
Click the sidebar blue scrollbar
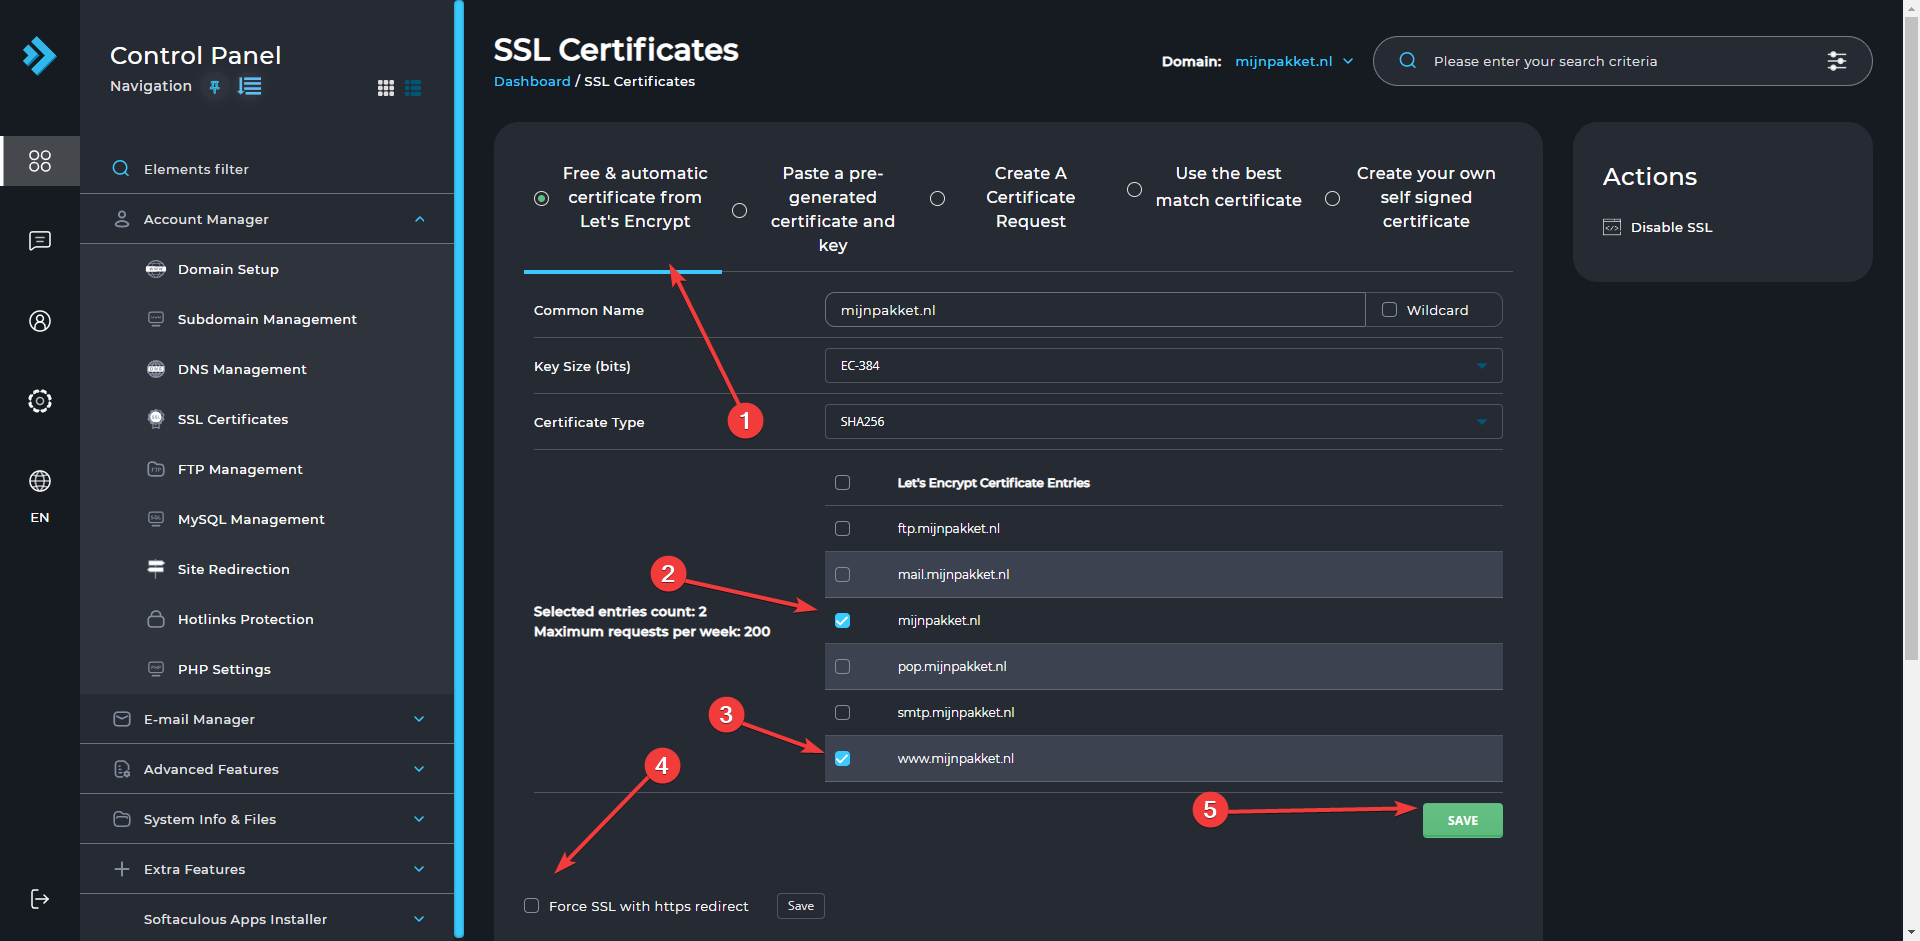click(x=459, y=468)
